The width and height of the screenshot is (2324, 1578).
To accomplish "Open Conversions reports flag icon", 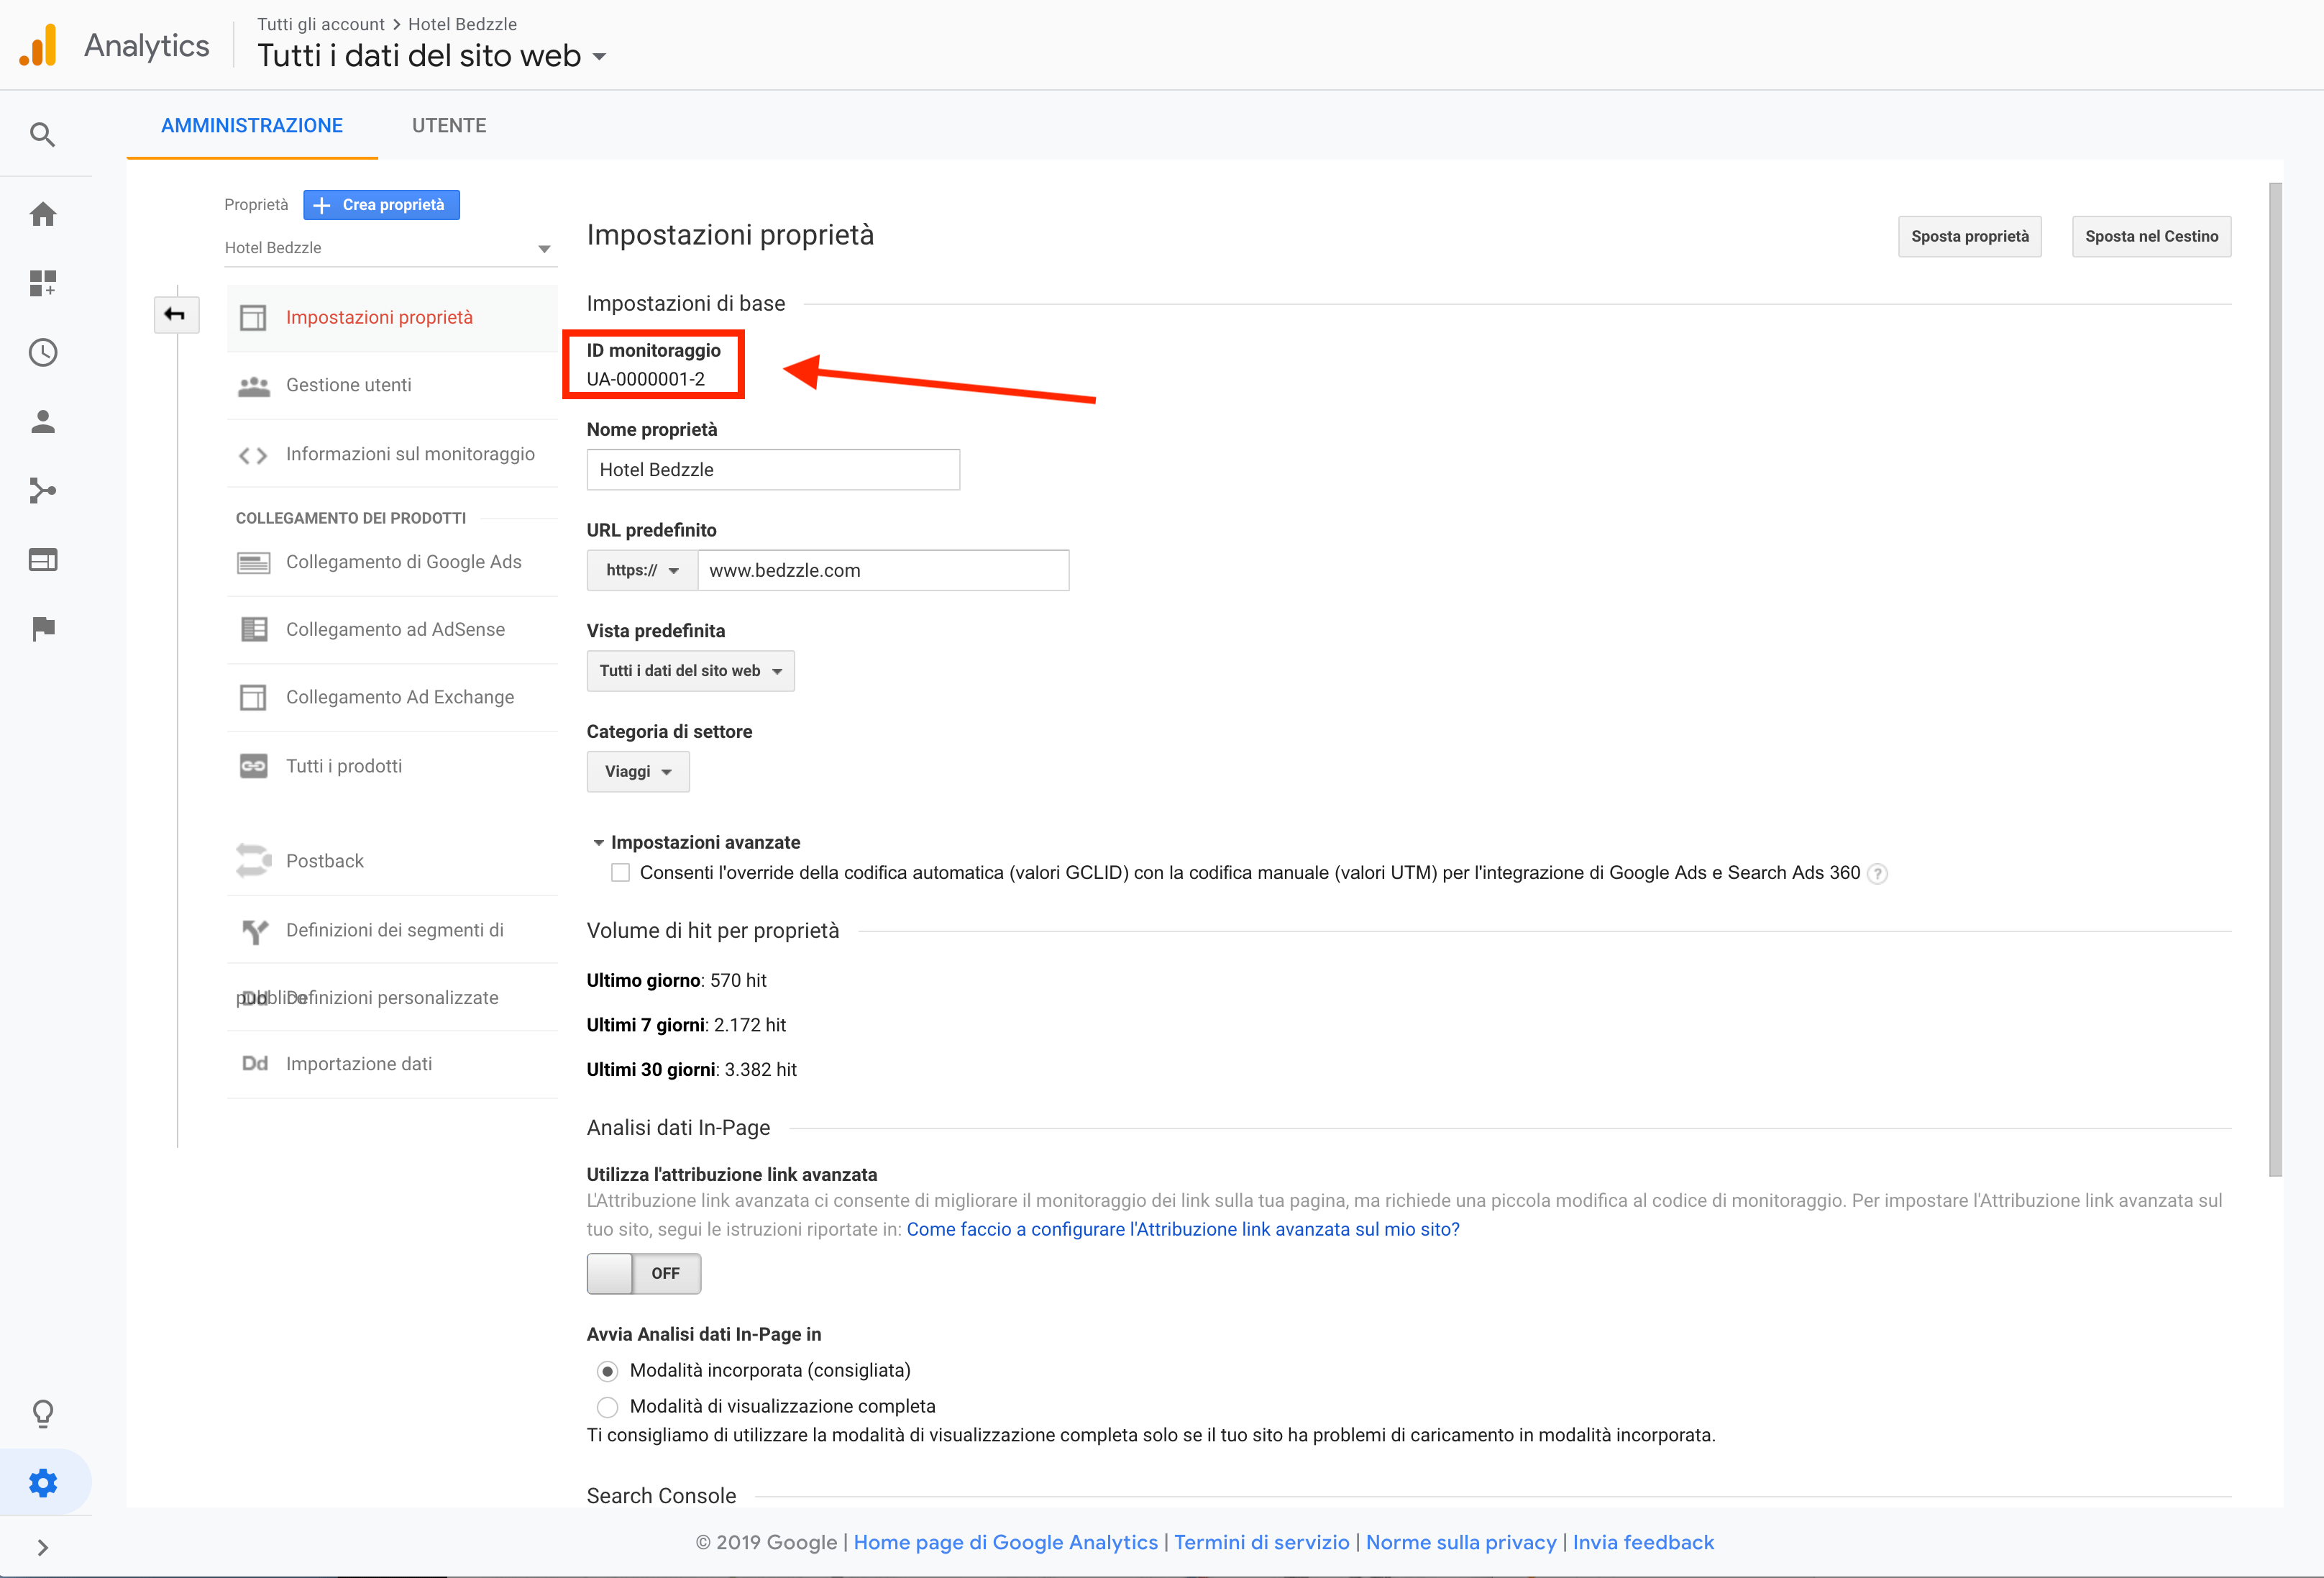I will pyautogui.click(x=43, y=628).
